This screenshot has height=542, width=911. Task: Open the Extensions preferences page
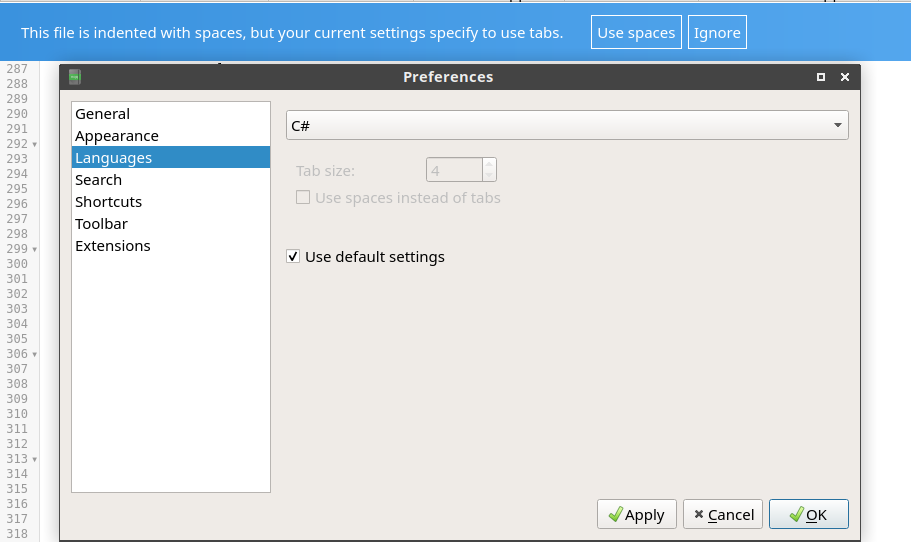pyautogui.click(x=171, y=246)
